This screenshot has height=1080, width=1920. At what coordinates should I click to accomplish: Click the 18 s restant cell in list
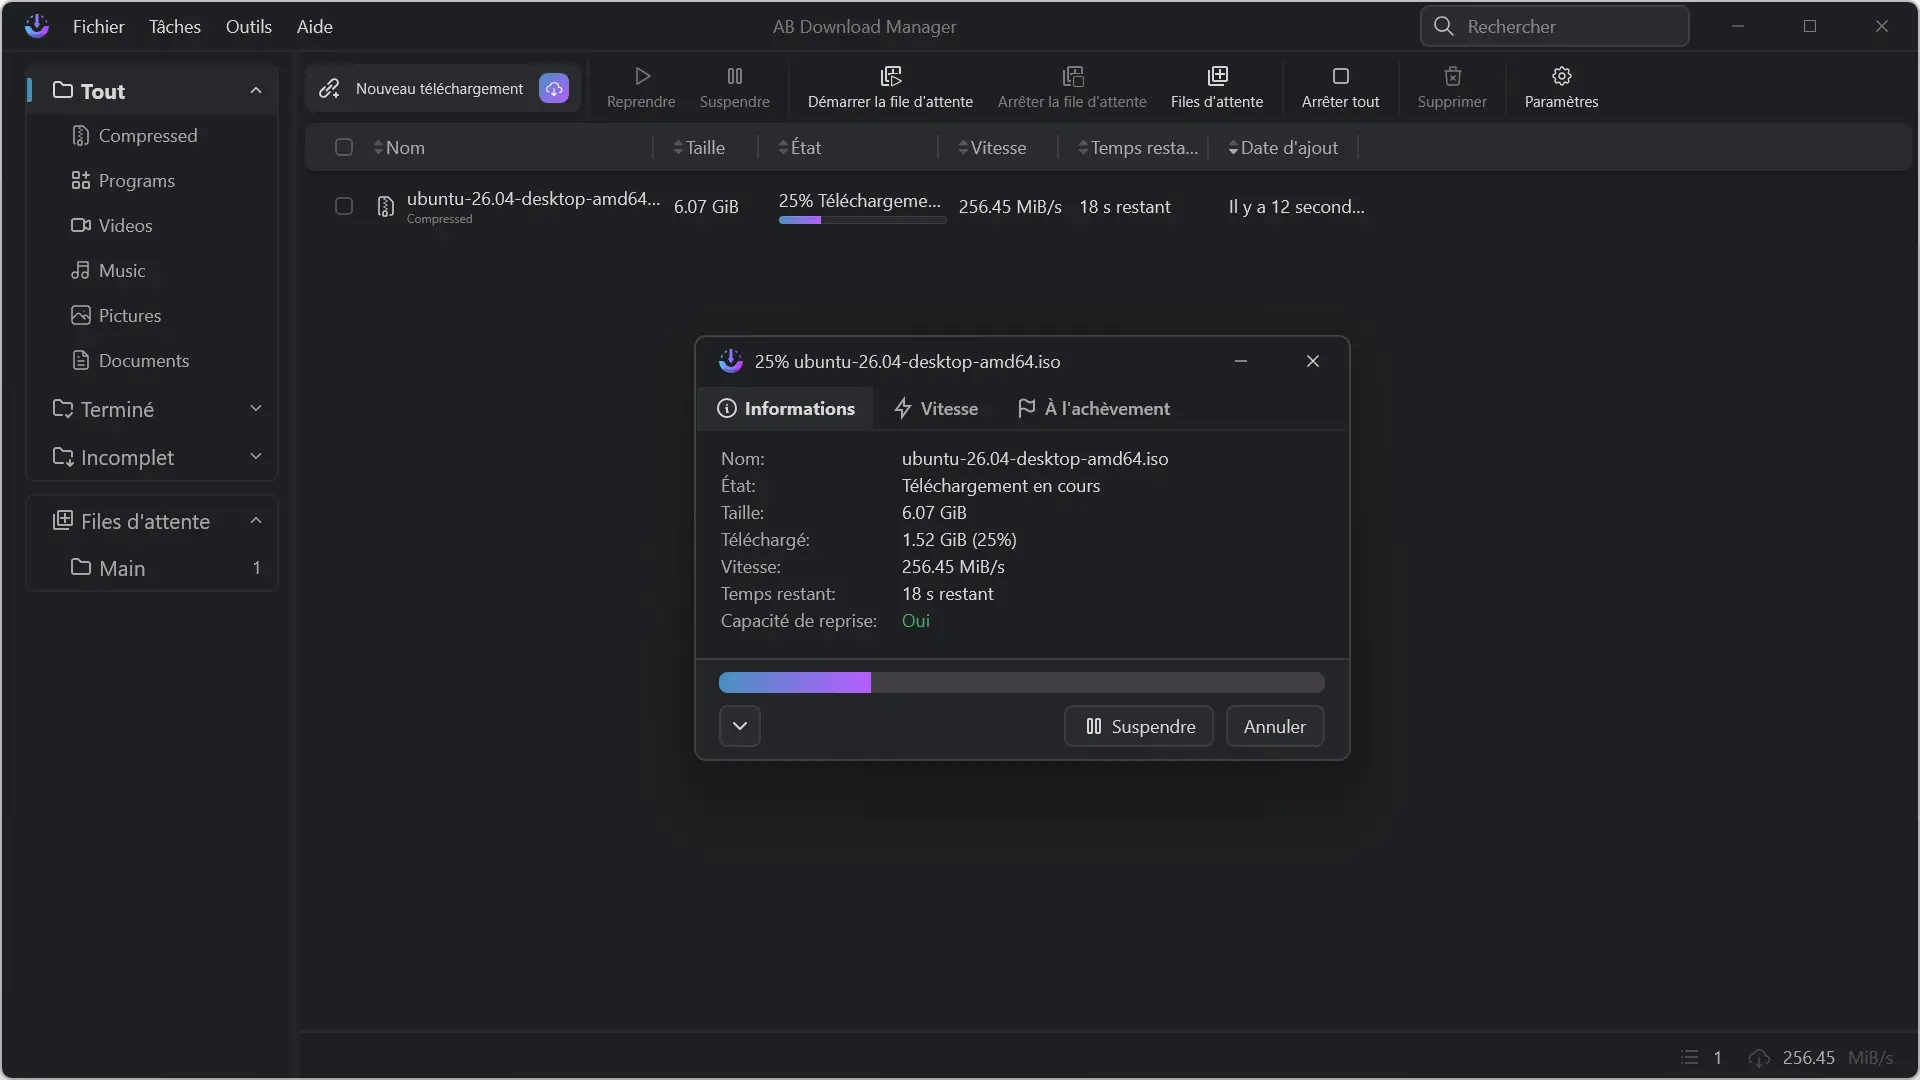pyautogui.click(x=1125, y=206)
